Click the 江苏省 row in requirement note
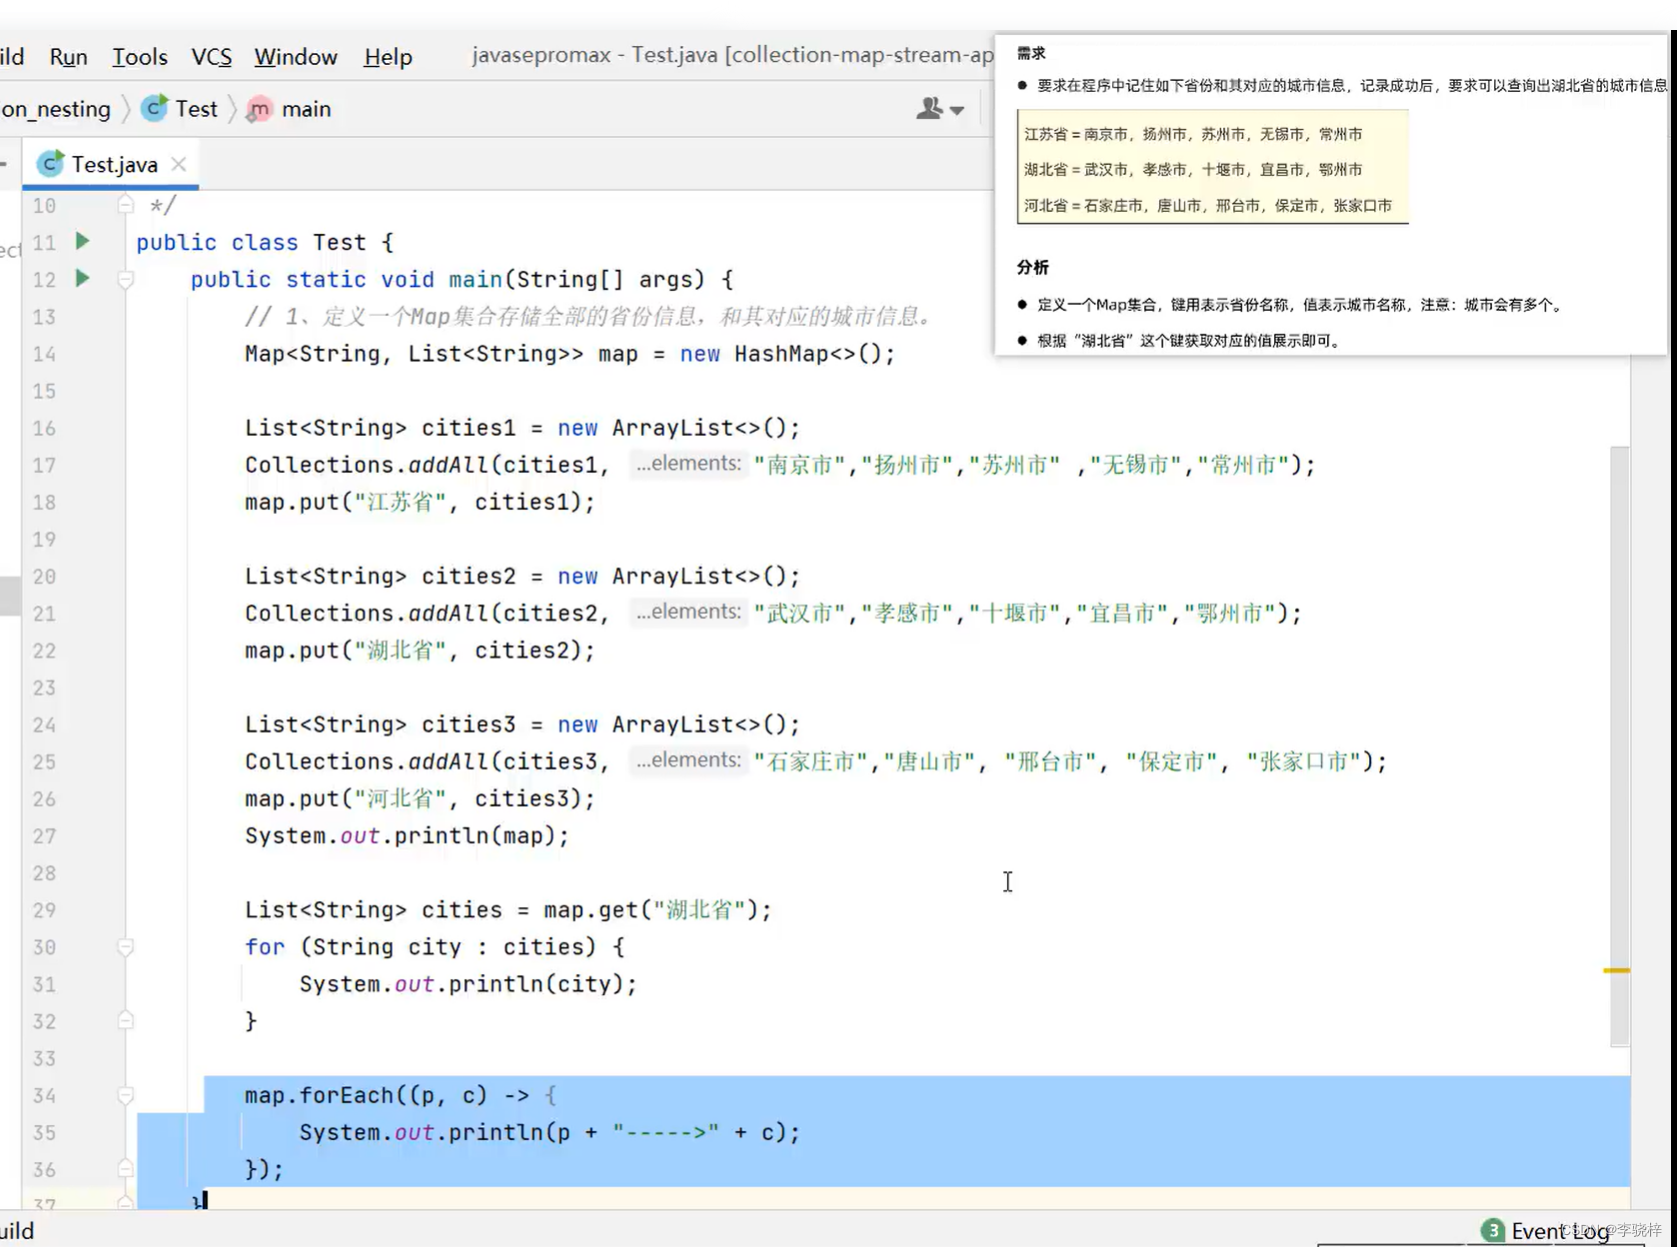The image size is (1677, 1247). pyautogui.click(x=1193, y=134)
